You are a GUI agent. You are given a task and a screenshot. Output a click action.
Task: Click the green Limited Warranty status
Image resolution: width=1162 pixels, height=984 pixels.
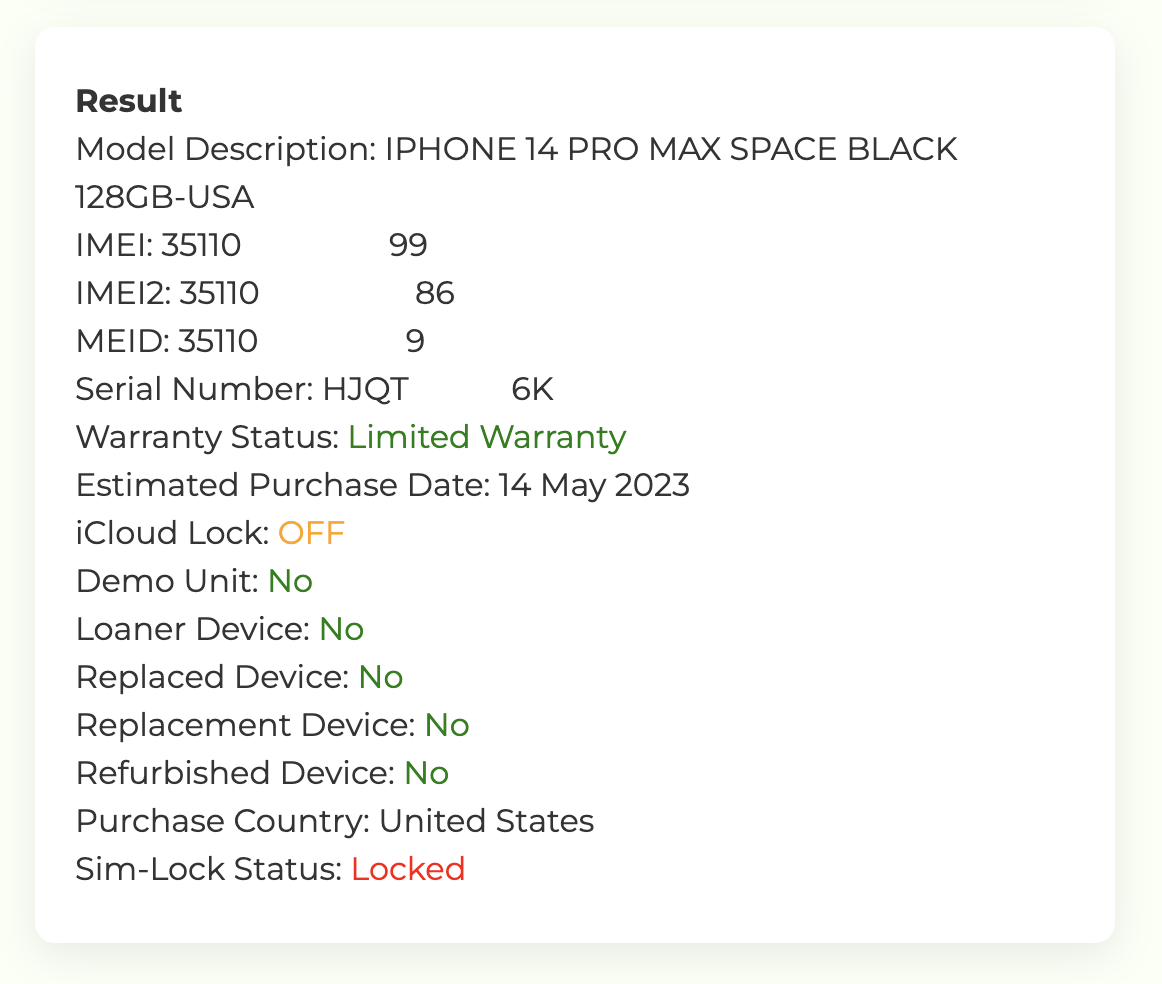pos(487,437)
